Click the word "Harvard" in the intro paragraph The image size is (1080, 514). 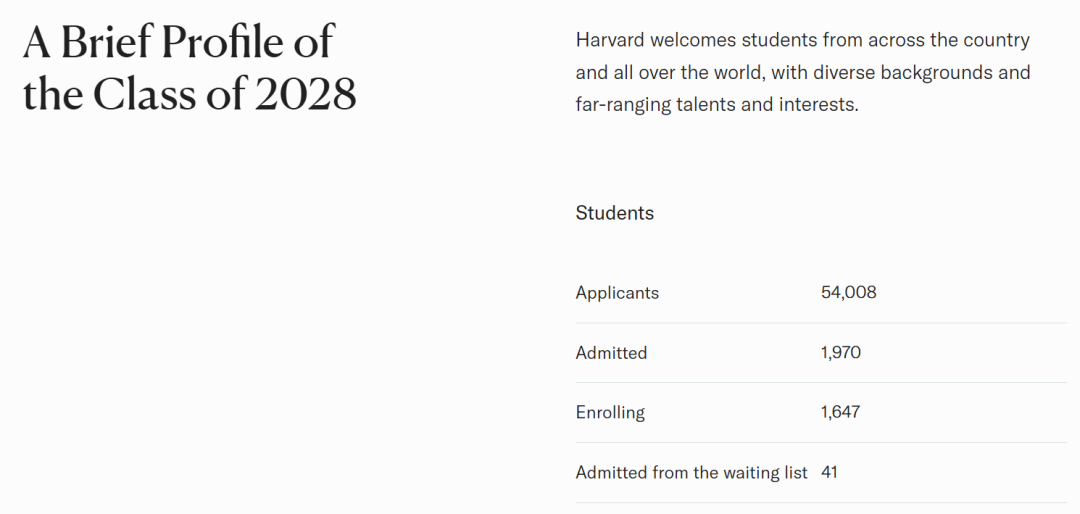point(609,41)
